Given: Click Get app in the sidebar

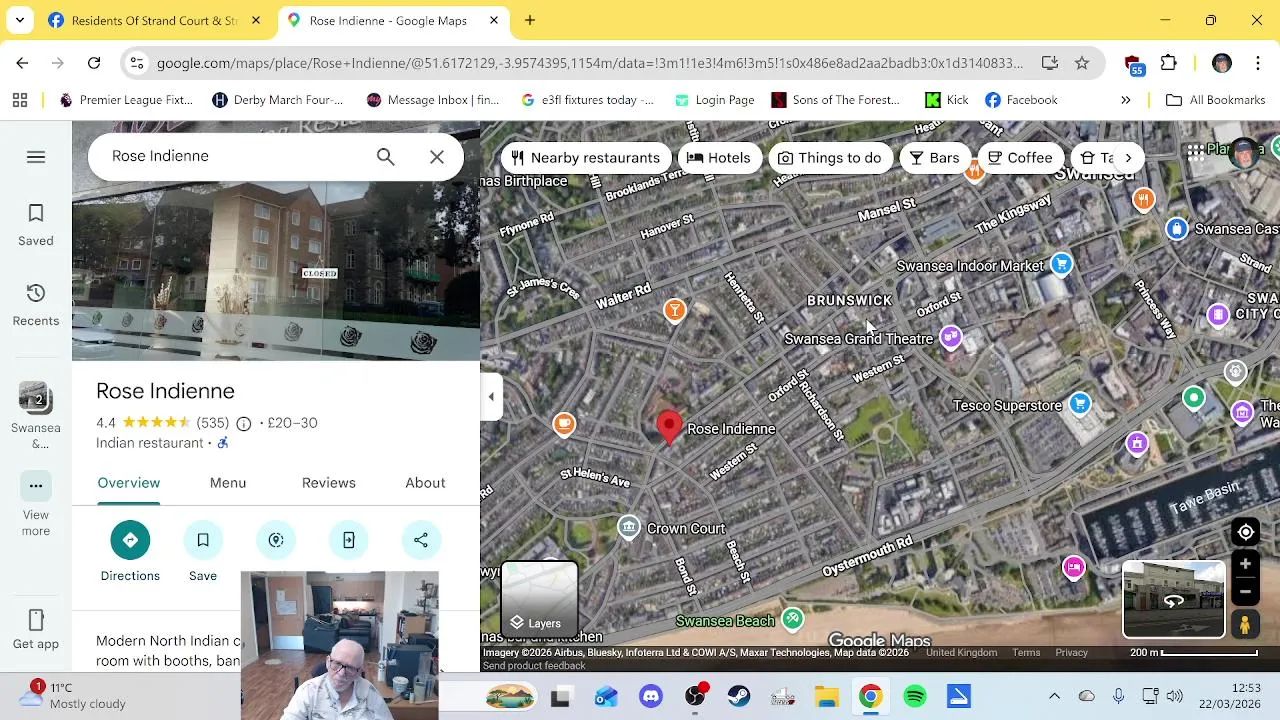Looking at the screenshot, I should [36, 630].
